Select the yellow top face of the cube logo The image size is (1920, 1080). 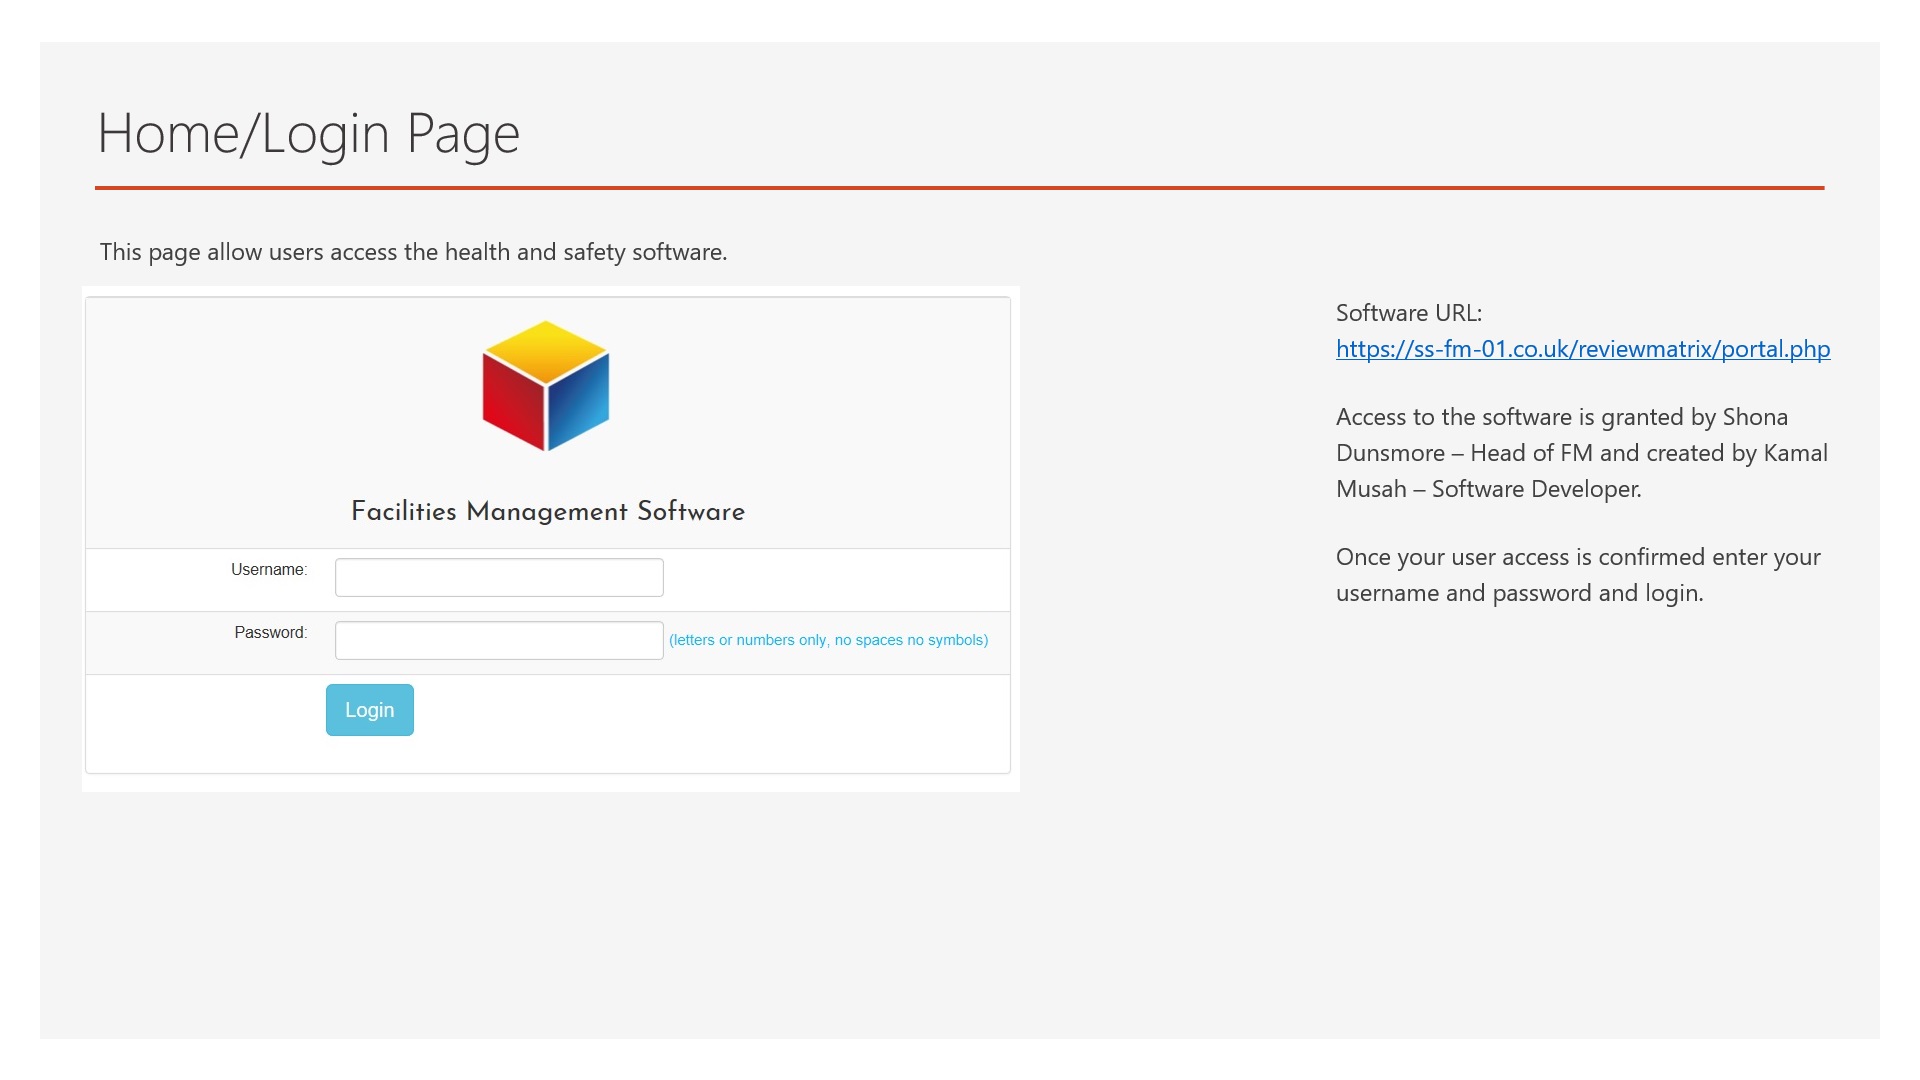pos(546,350)
